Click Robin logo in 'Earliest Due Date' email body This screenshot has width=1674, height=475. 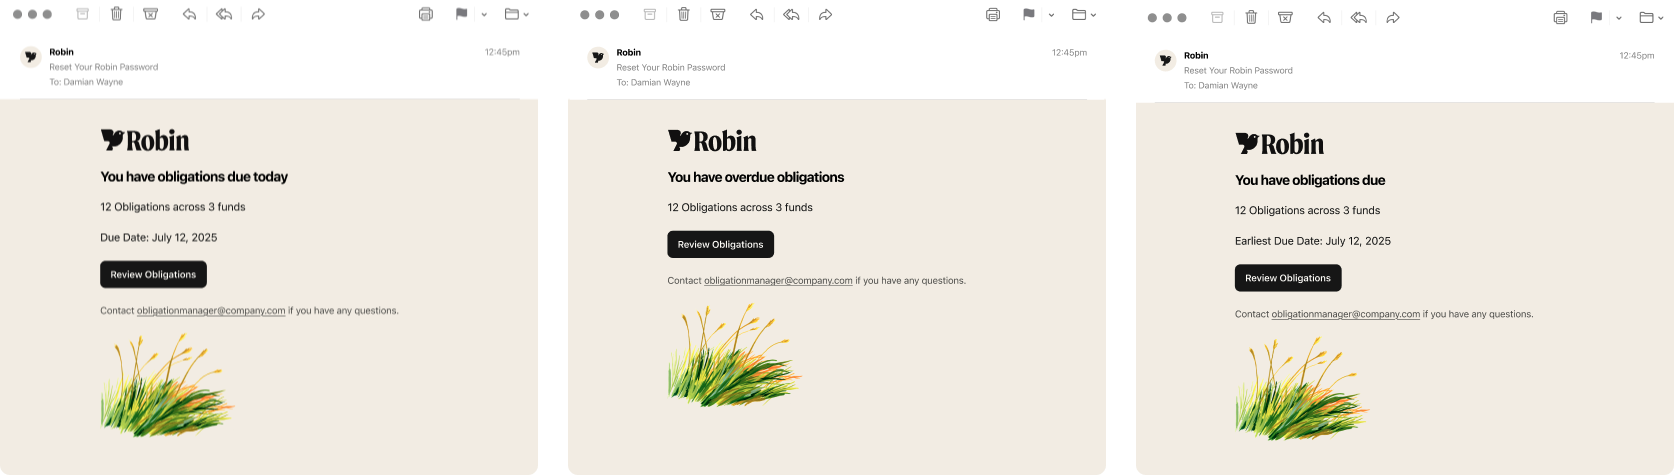click(x=1280, y=144)
